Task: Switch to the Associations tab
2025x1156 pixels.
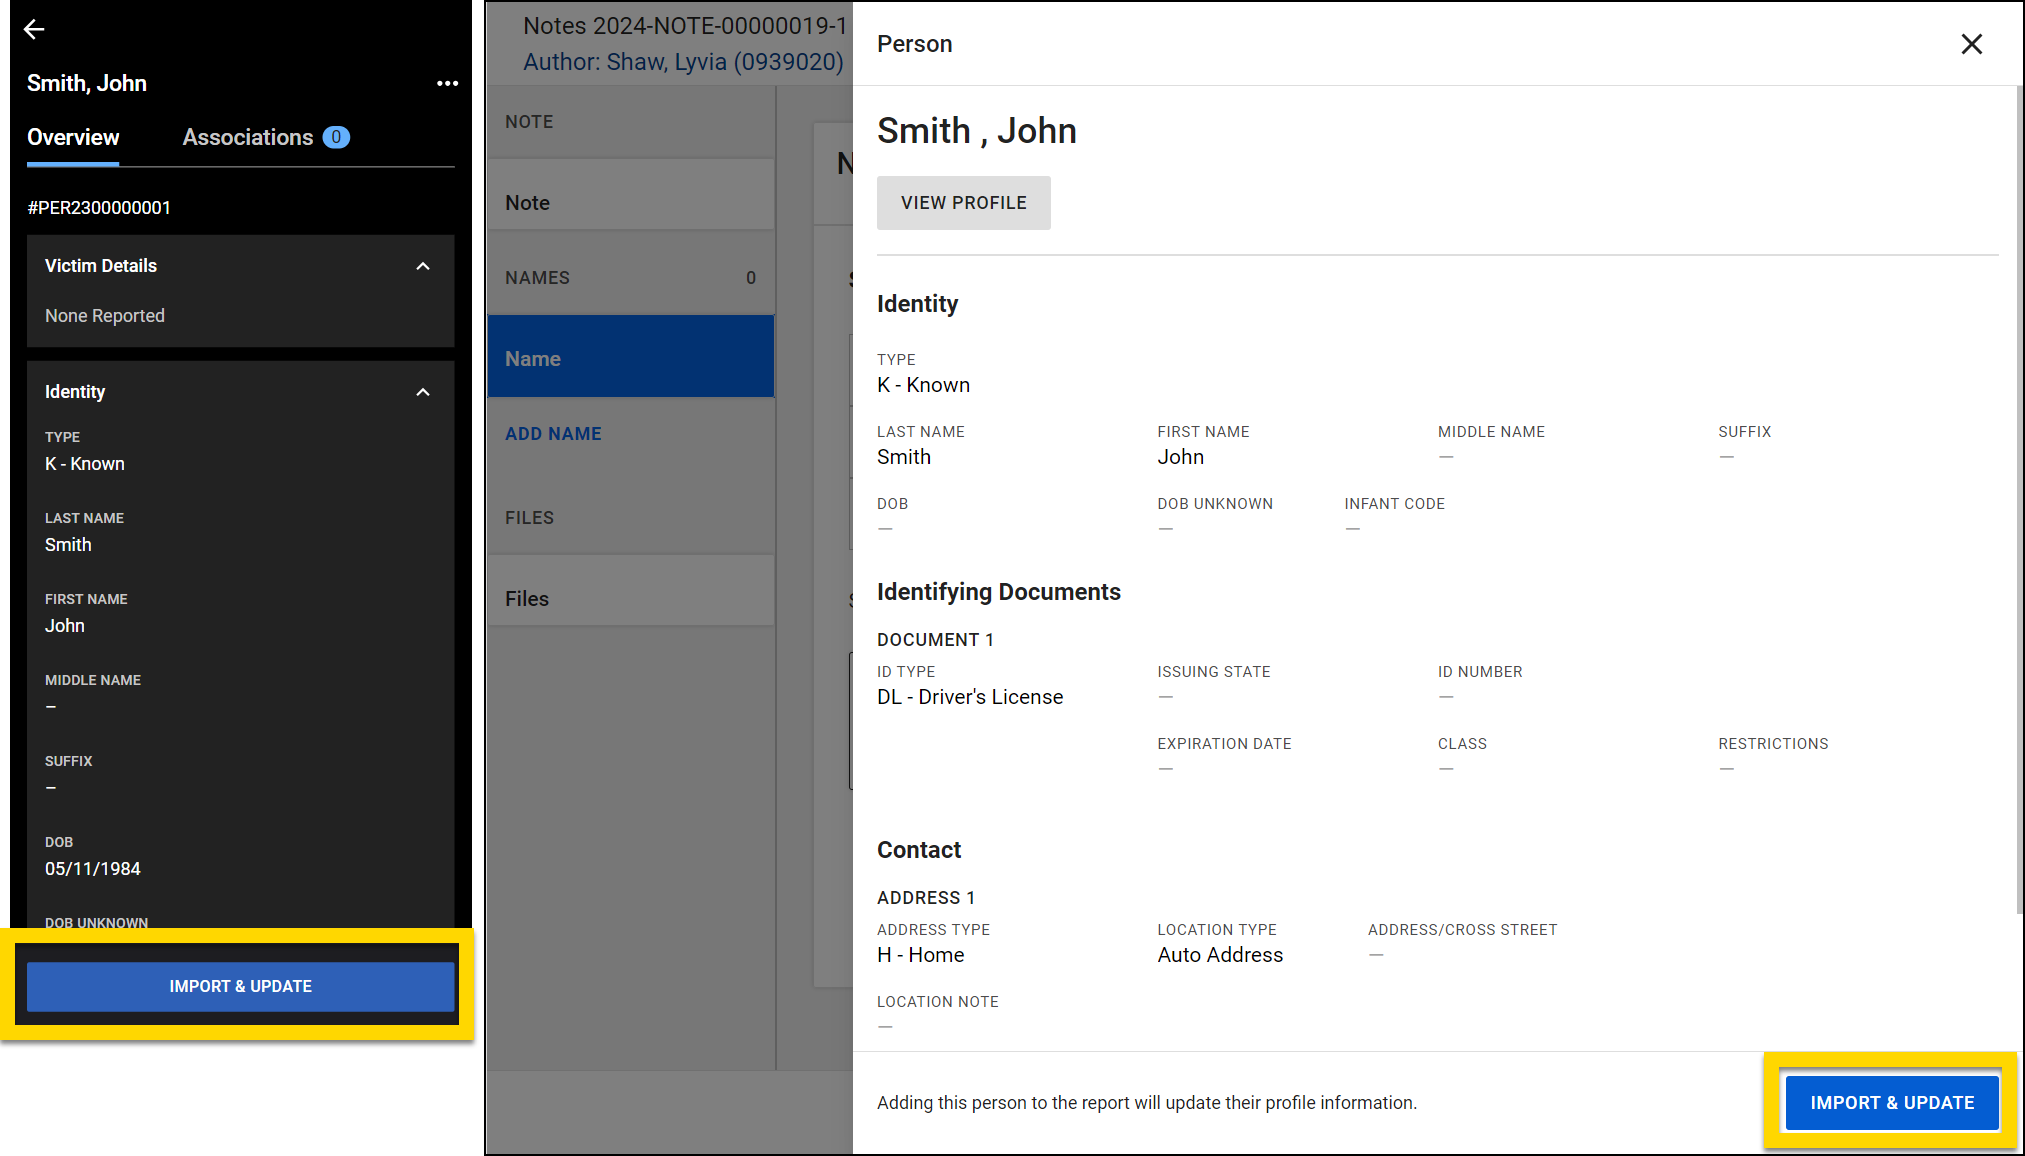Action: tap(247, 138)
